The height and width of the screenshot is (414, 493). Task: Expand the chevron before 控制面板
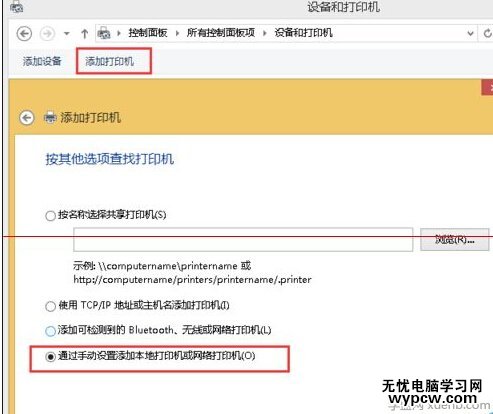119,33
